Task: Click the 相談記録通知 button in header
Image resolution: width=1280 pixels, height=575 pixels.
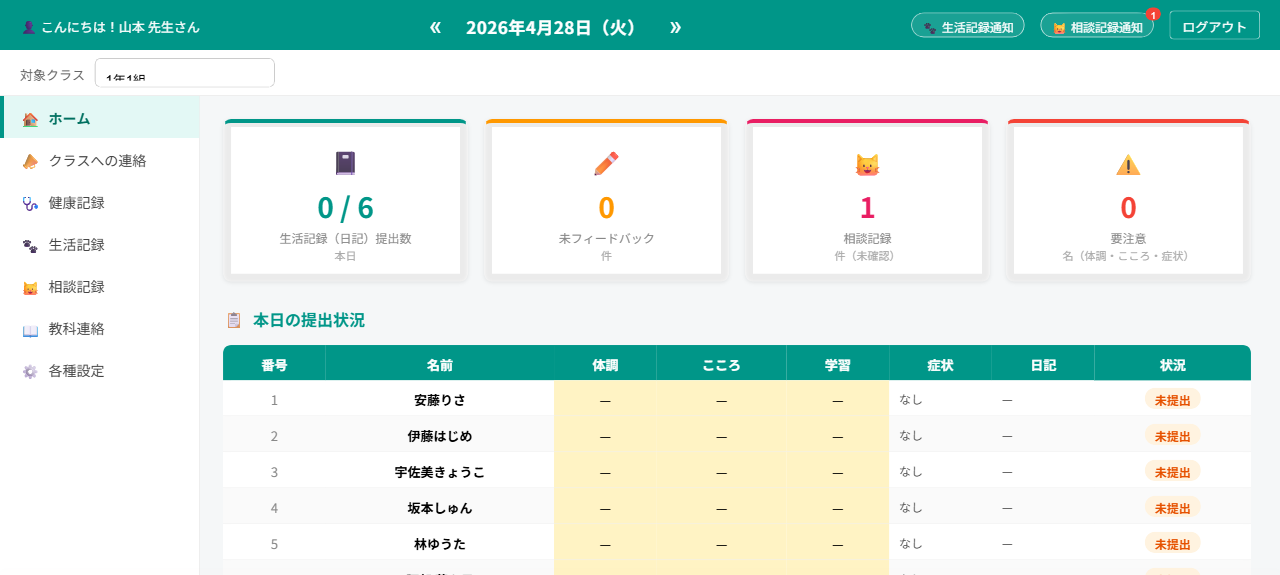Action: [x=1097, y=26]
